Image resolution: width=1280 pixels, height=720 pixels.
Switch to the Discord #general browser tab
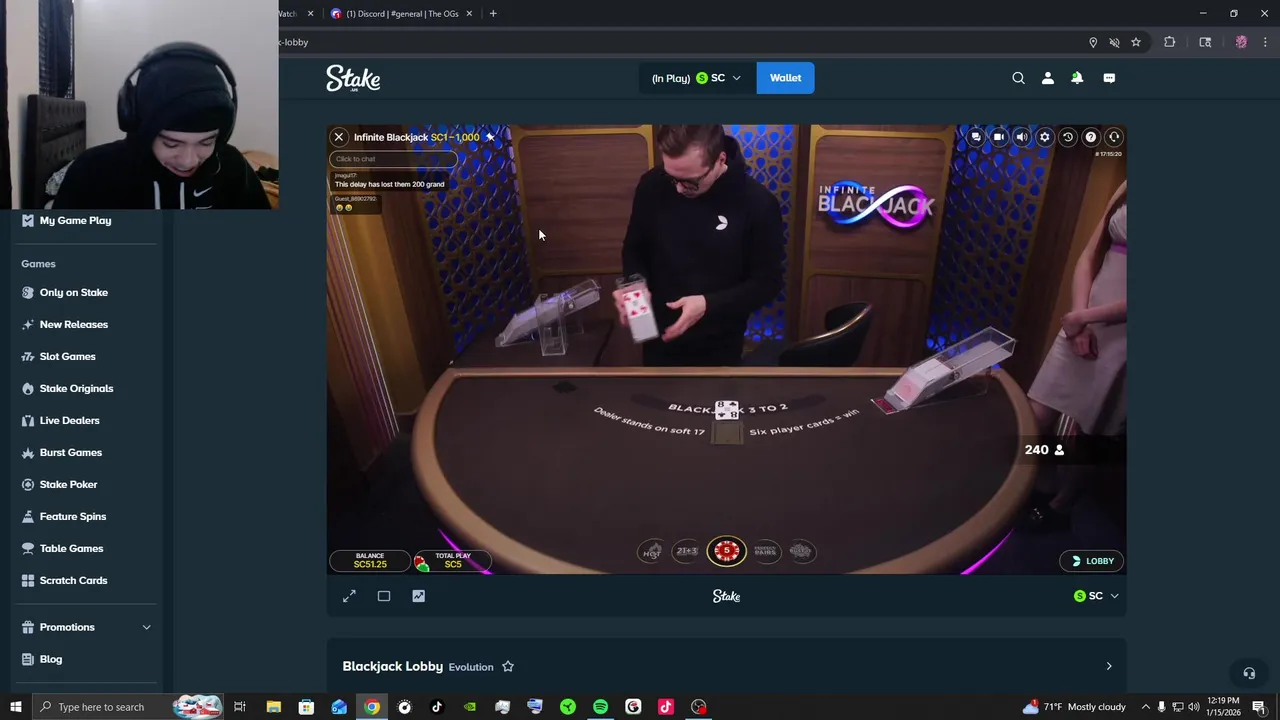coord(400,14)
